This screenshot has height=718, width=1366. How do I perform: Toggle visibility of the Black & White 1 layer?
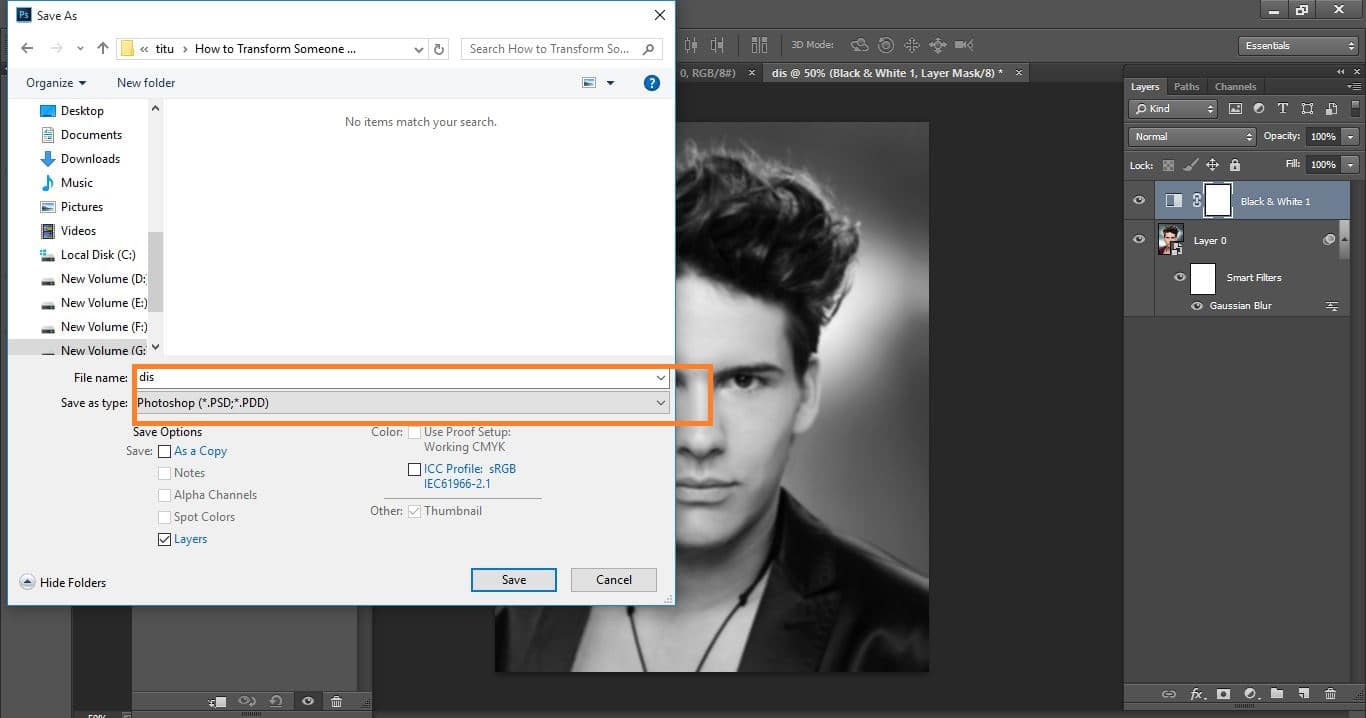1139,200
